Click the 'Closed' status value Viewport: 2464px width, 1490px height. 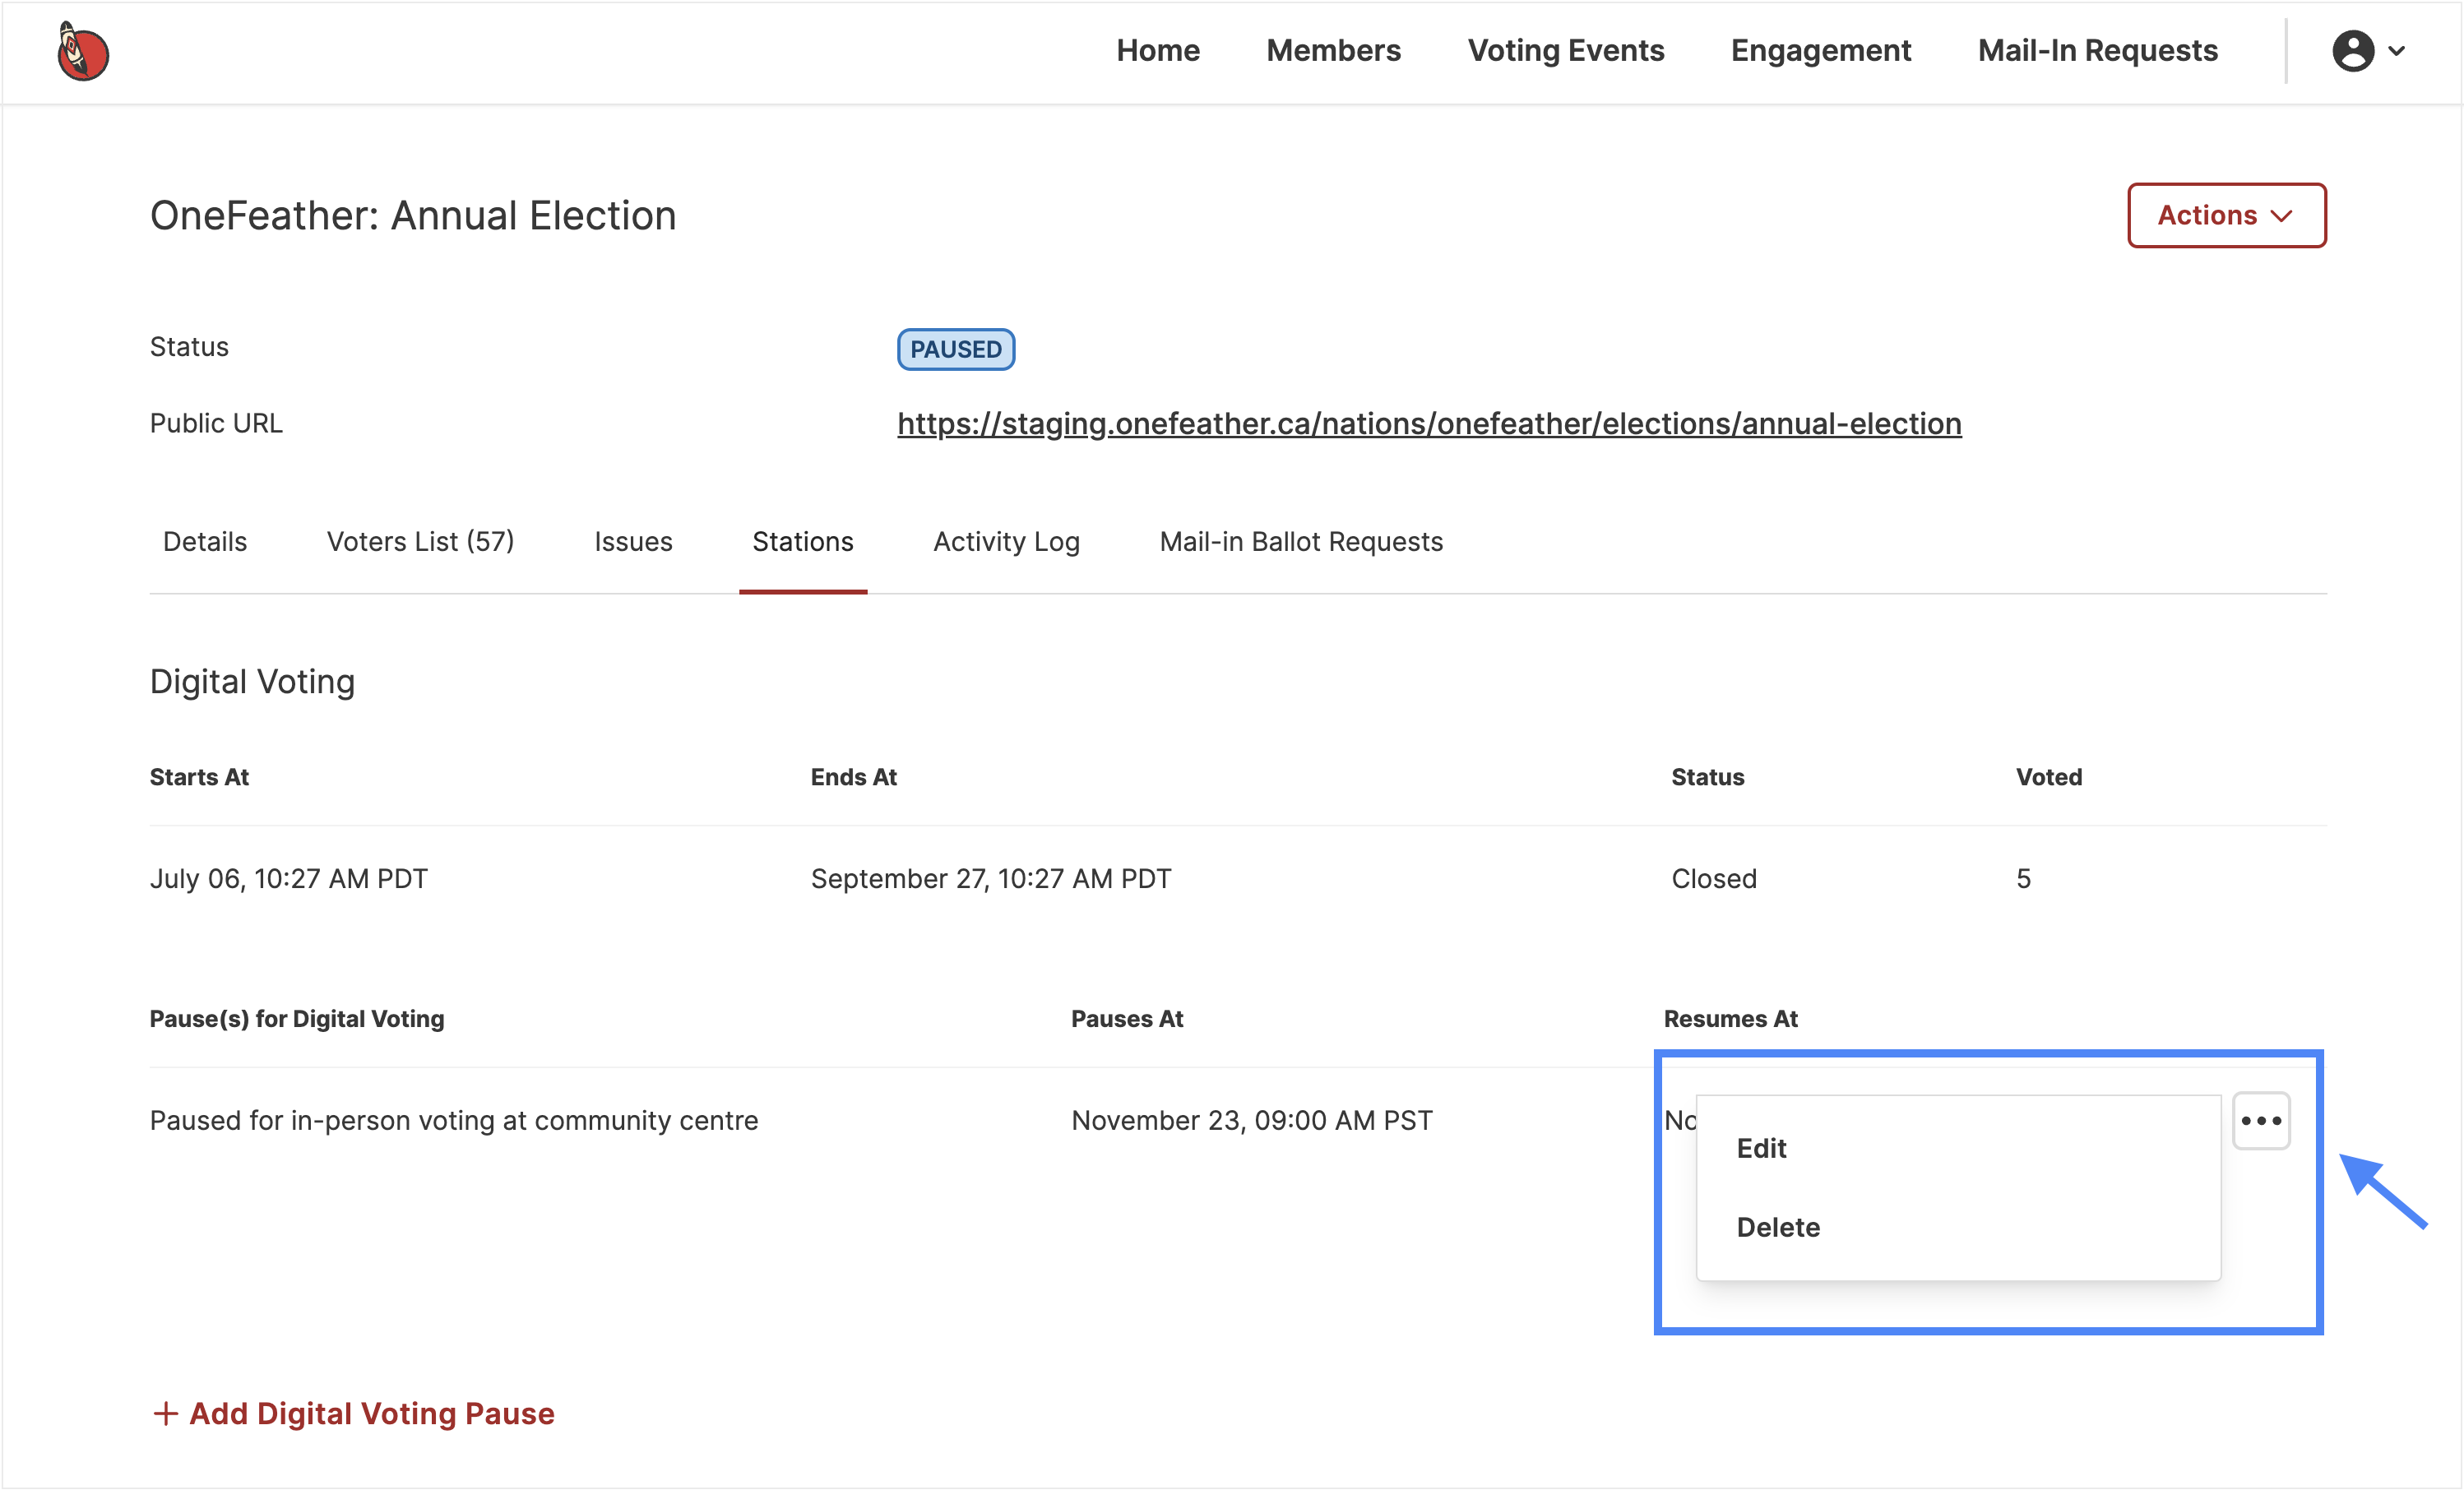click(1714, 879)
